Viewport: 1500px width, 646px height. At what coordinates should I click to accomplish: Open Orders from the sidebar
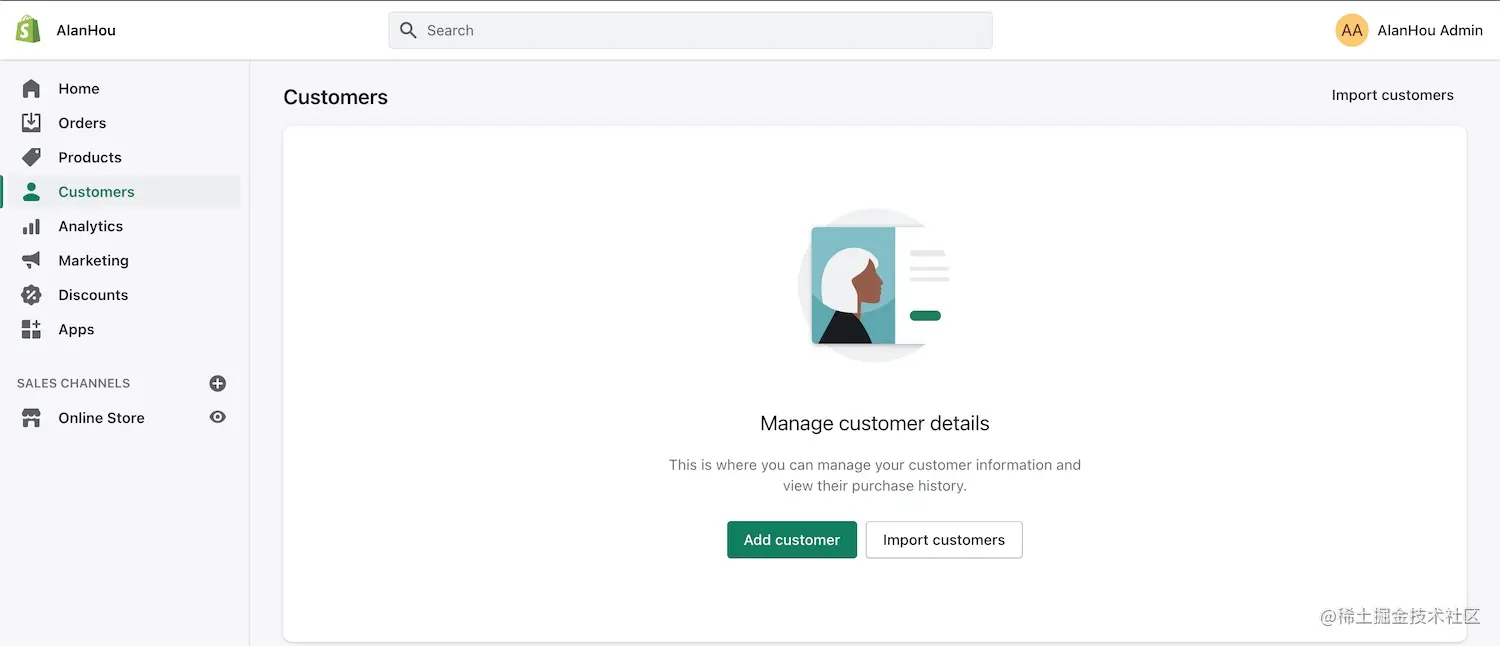point(32,122)
